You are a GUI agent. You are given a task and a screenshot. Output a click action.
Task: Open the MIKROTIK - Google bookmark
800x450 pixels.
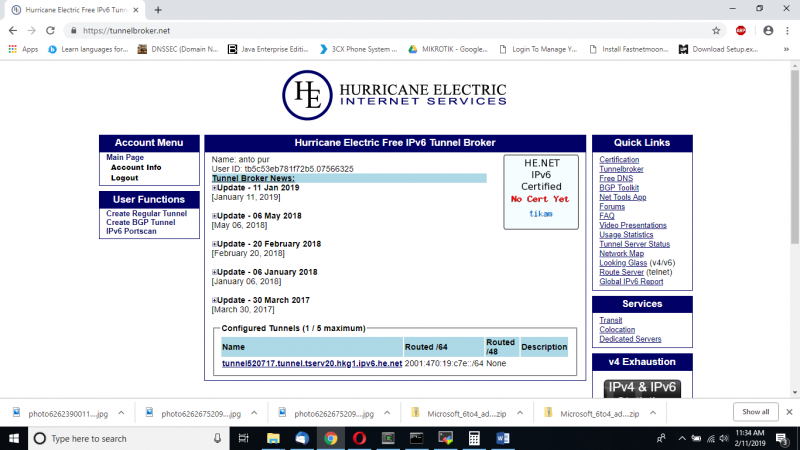click(x=448, y=49)
